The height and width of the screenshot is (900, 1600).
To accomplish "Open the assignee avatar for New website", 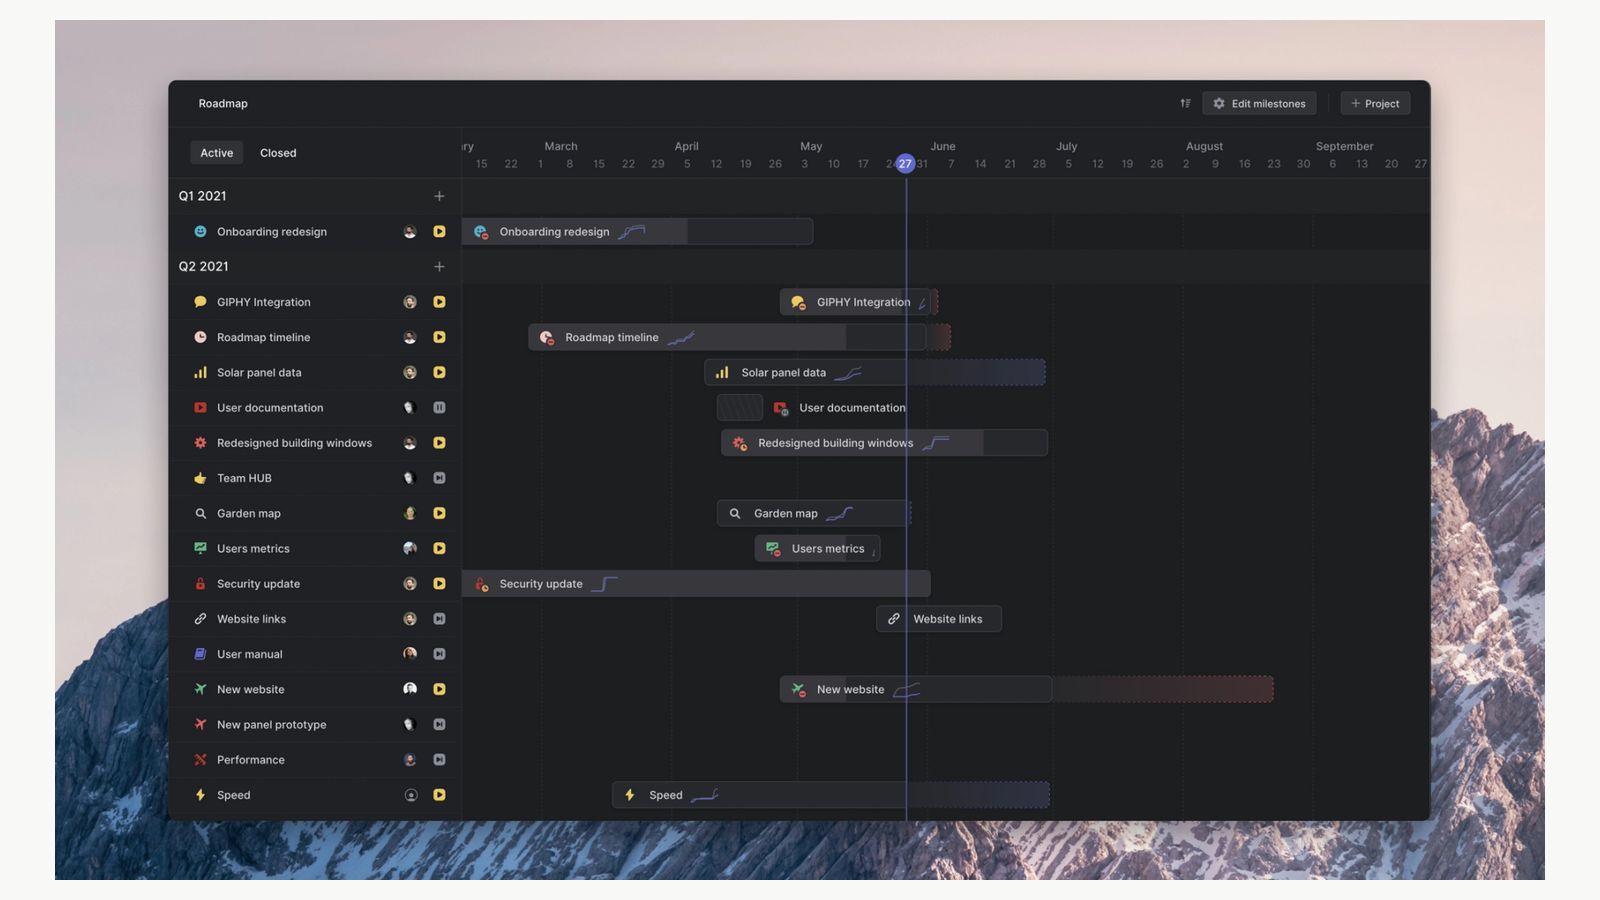I will pos(410,689).
